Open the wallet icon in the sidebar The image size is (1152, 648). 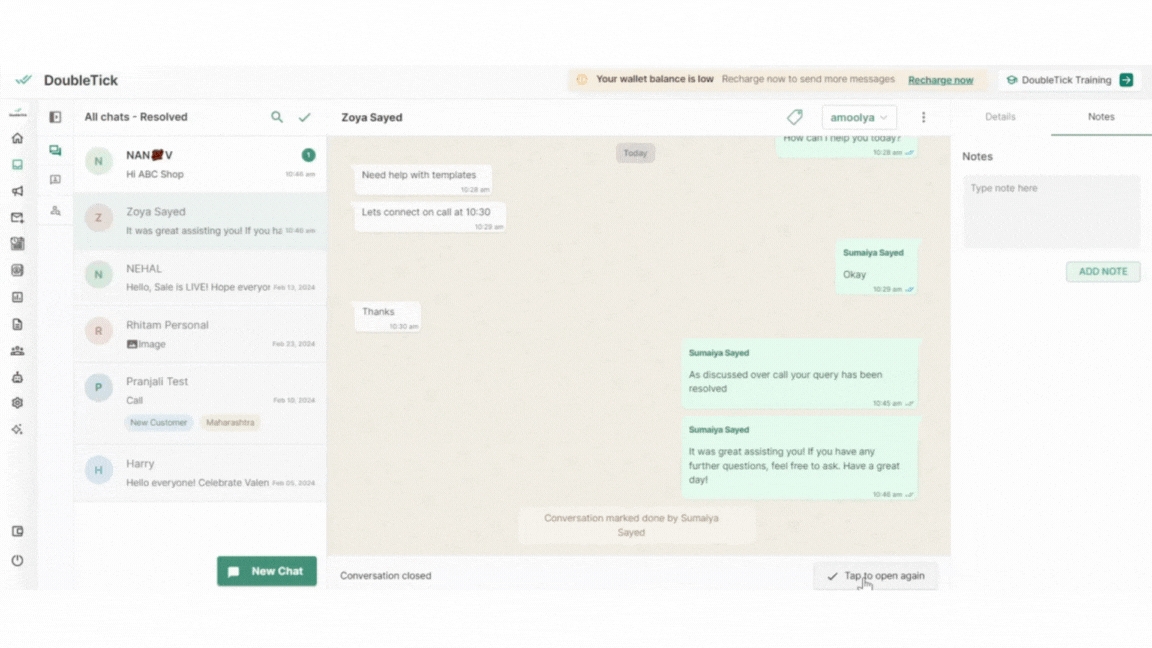click(17, 531)
